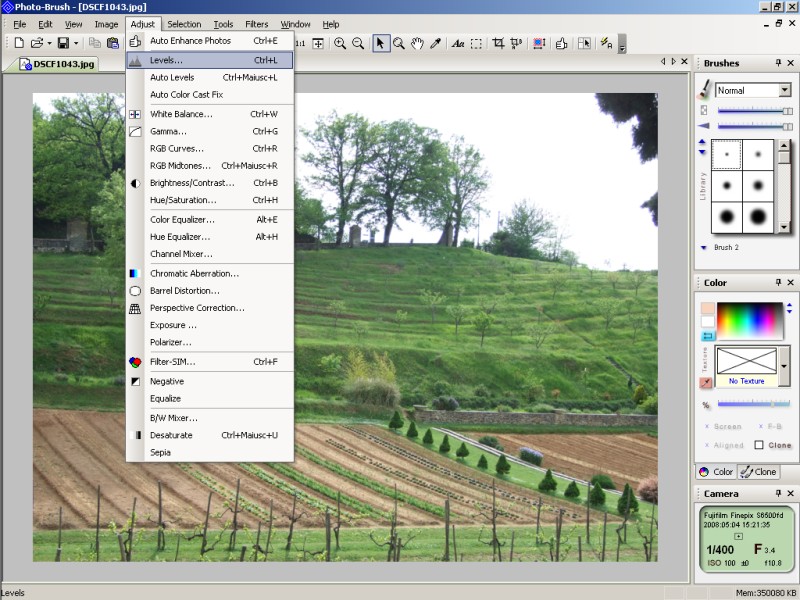
Task: Pin the Brushes panel
Action: tap(778, 63)
